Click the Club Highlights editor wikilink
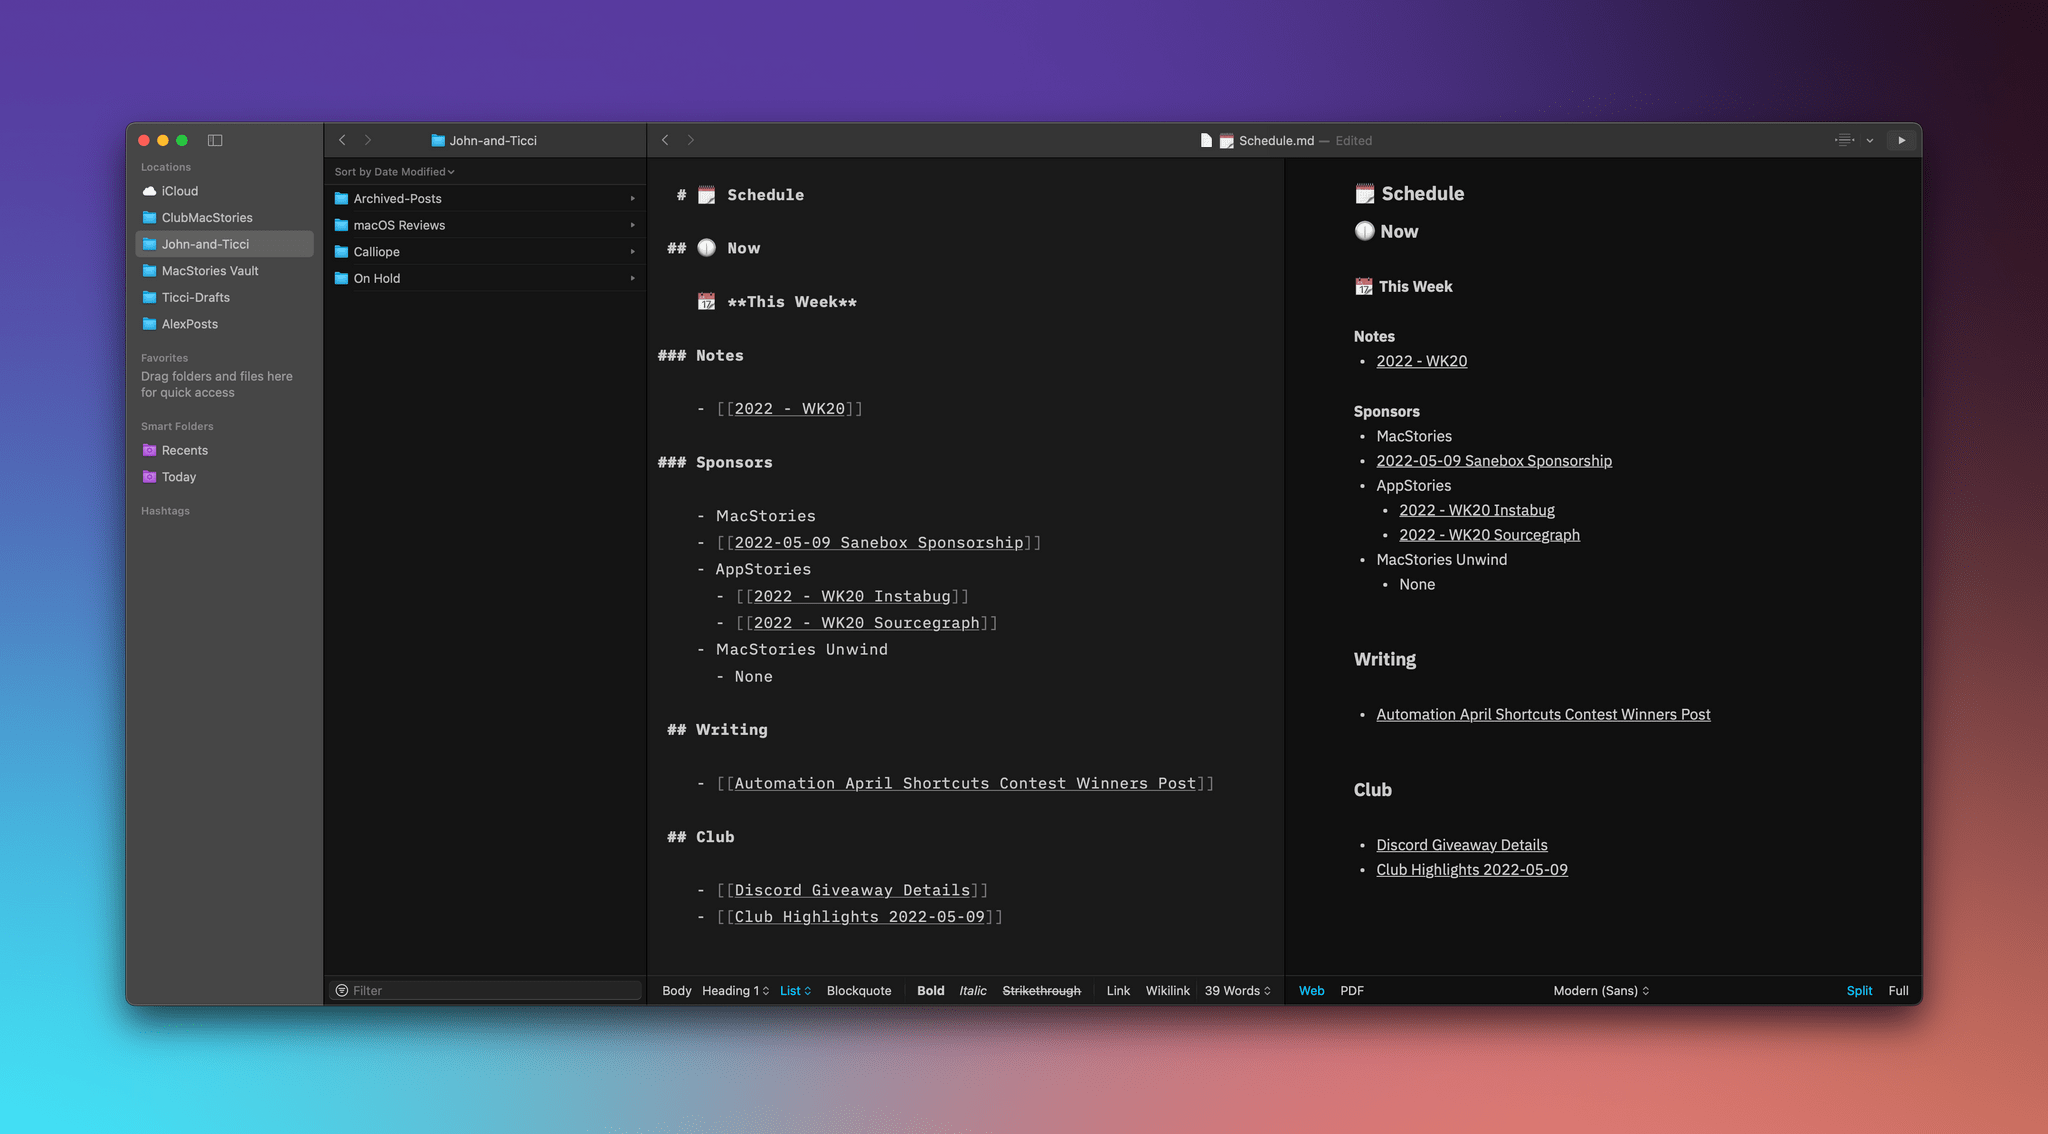This screenshot has height=1134, width=2048. 859,916
